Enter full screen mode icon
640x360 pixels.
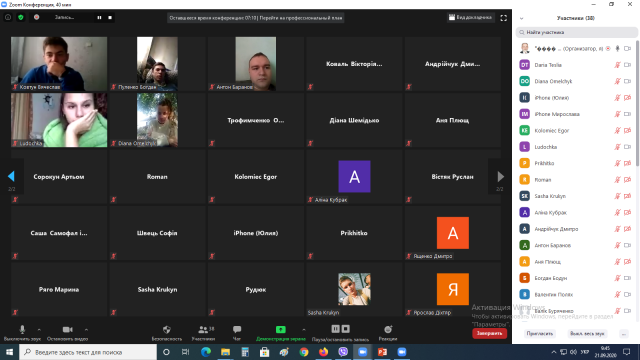pos(504,18)
